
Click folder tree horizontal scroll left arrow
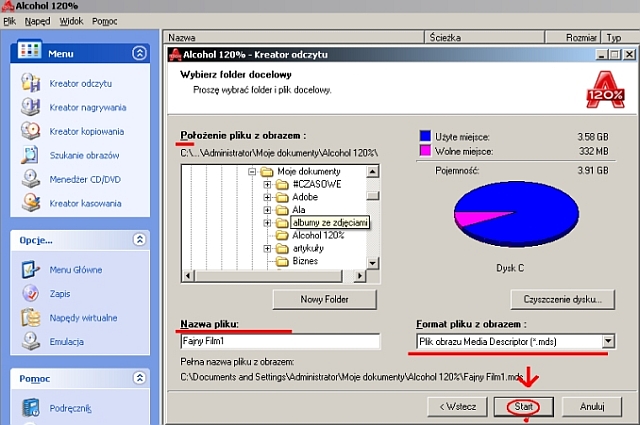187,276
